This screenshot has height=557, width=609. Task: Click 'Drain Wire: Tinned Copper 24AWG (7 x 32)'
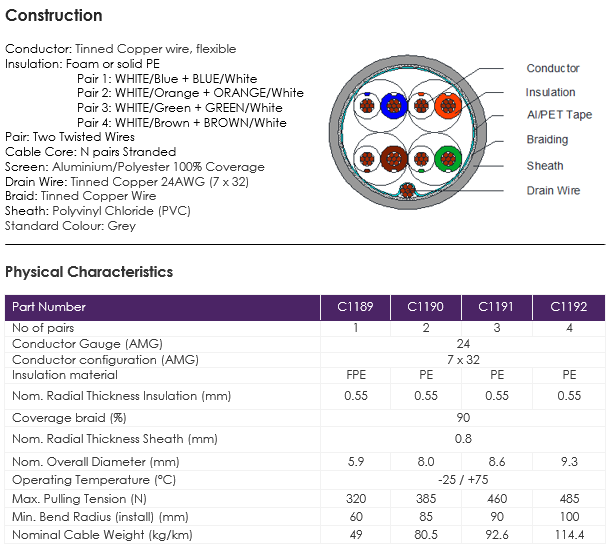[x=127, y=182]
